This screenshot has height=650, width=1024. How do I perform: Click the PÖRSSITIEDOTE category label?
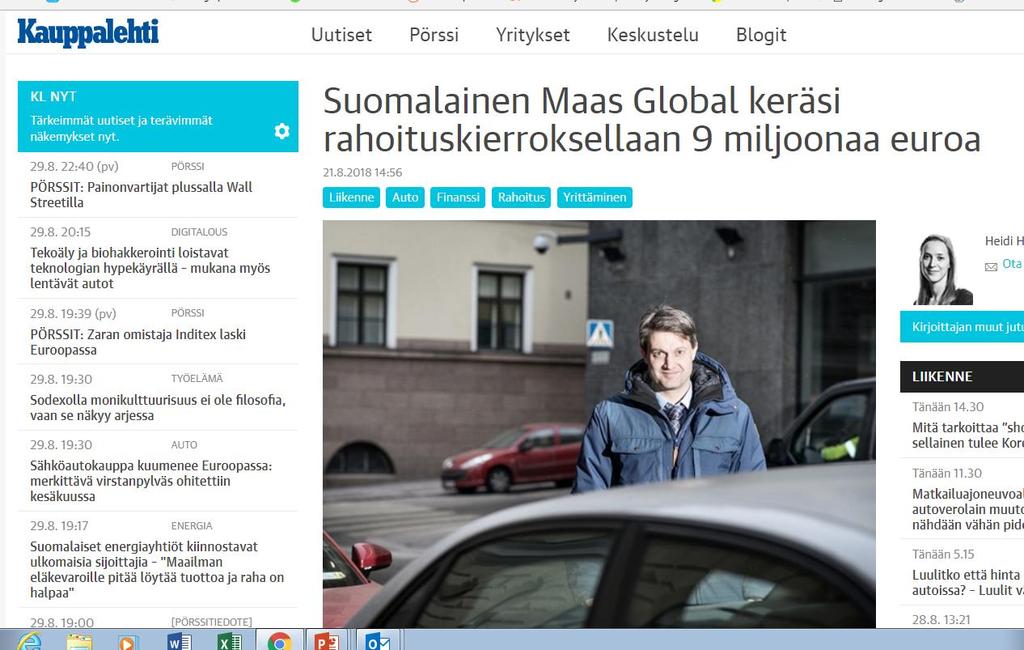click(x=212, y=622)
